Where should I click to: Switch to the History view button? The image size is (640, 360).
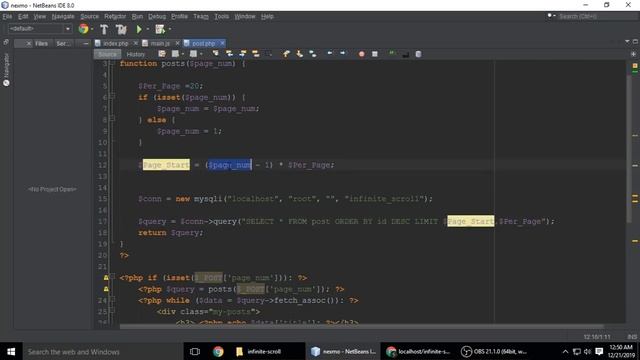click(x=136, y=54)
